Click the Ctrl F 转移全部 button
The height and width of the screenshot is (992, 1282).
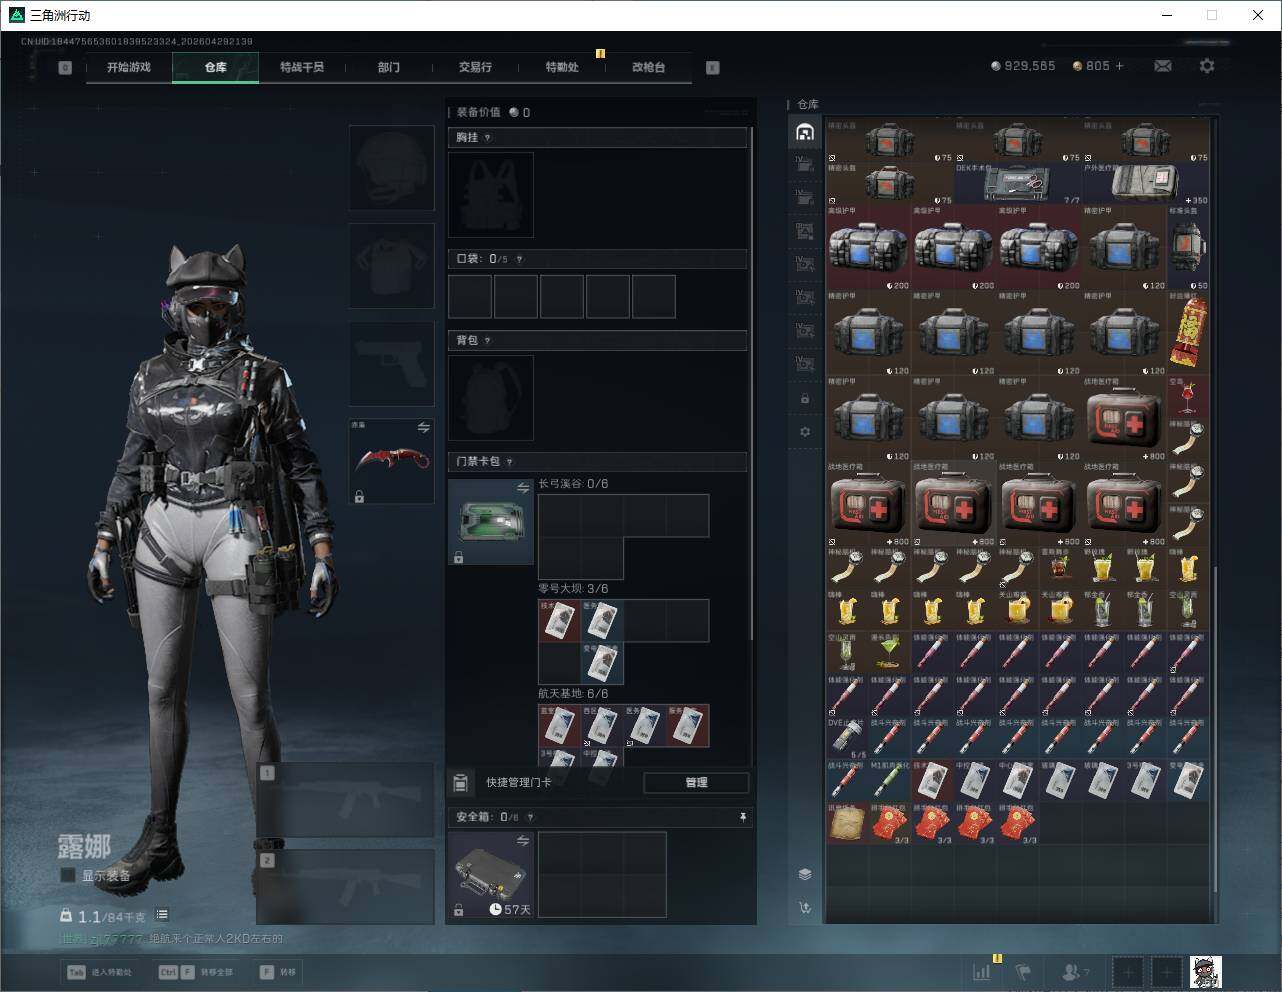point(196,972)
